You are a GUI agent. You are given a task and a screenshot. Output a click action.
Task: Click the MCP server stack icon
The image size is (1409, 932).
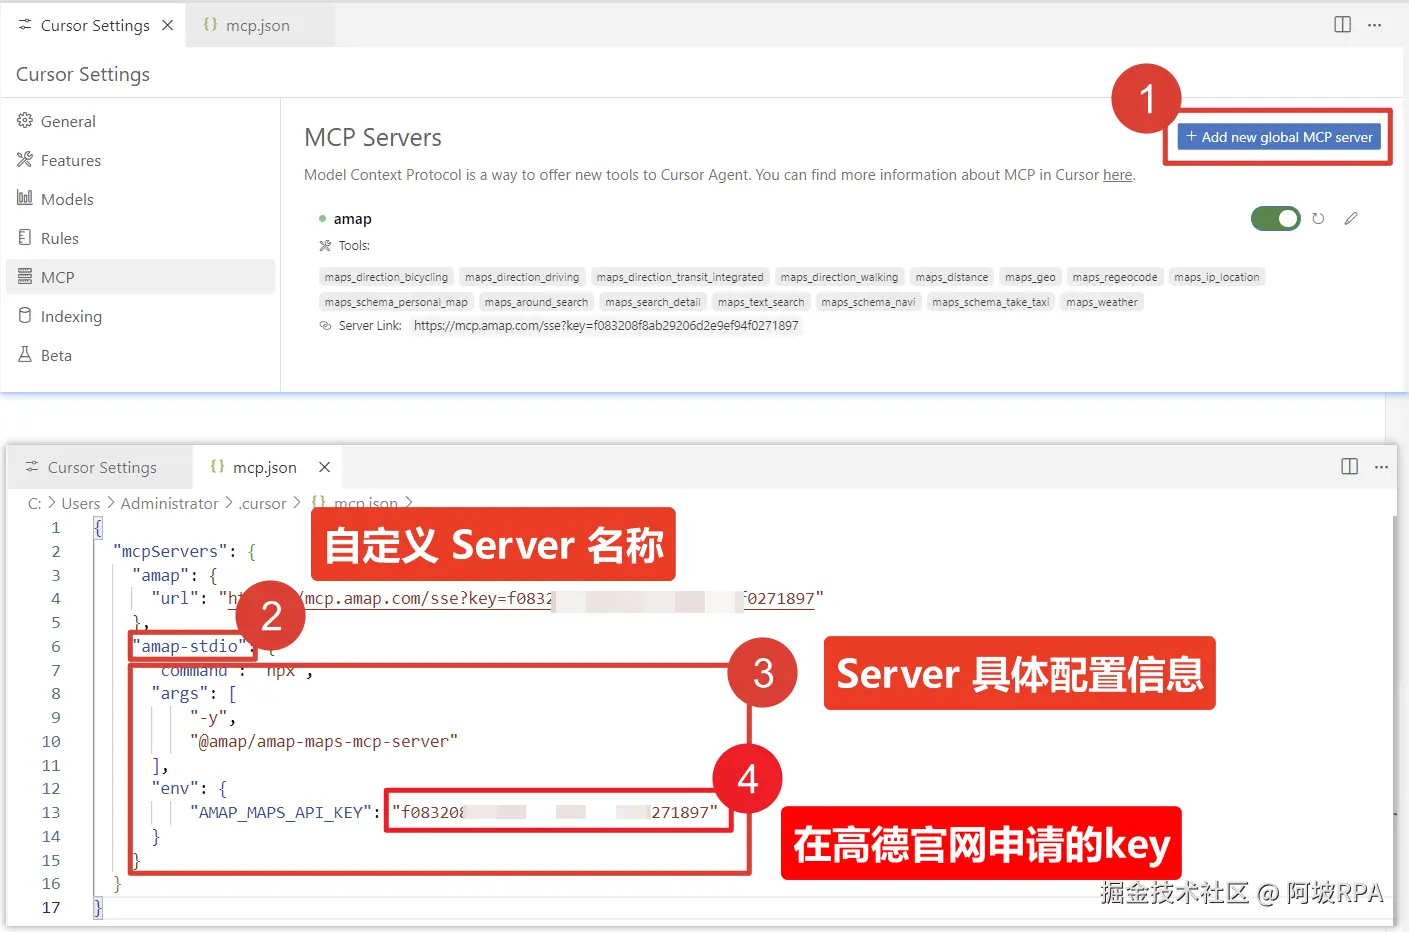click(25, 276)
